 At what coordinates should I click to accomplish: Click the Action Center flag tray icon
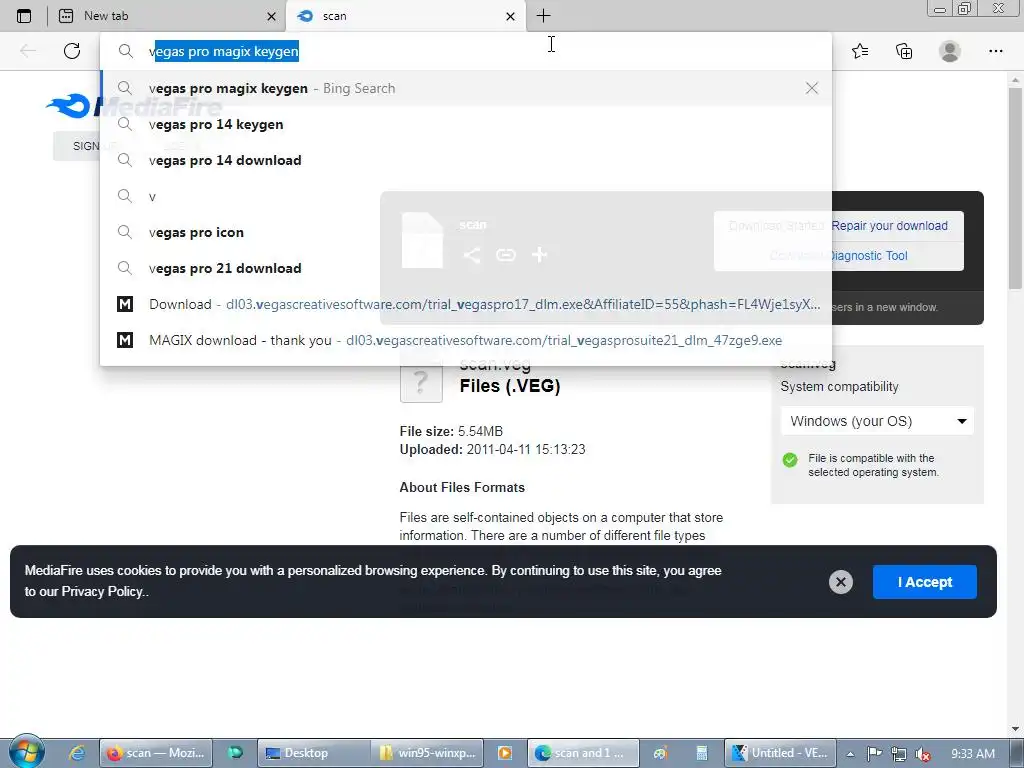[874, 754]
